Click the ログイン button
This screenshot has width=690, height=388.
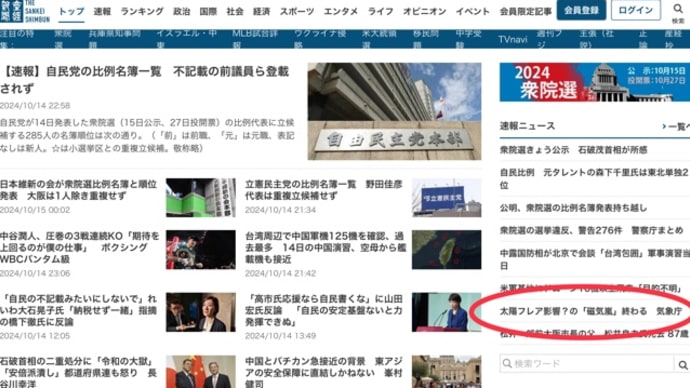pyautogui.click(x=635, y=10)
